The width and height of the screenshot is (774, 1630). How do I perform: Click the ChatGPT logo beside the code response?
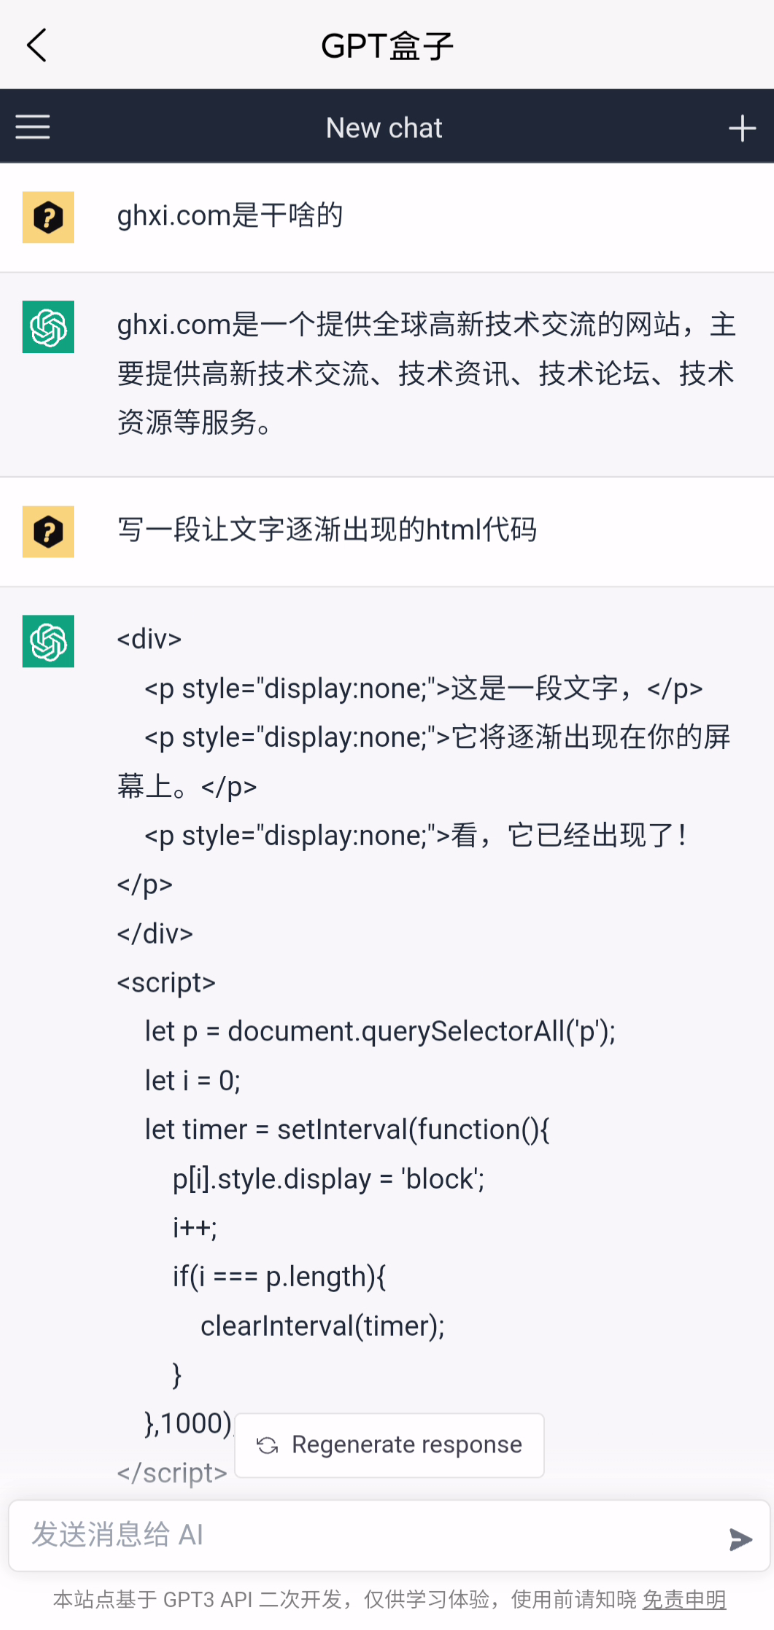pos(48,641)
